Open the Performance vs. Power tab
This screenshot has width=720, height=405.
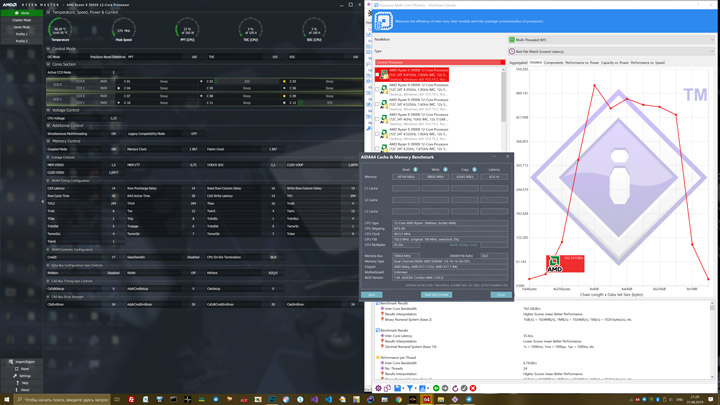582,62
